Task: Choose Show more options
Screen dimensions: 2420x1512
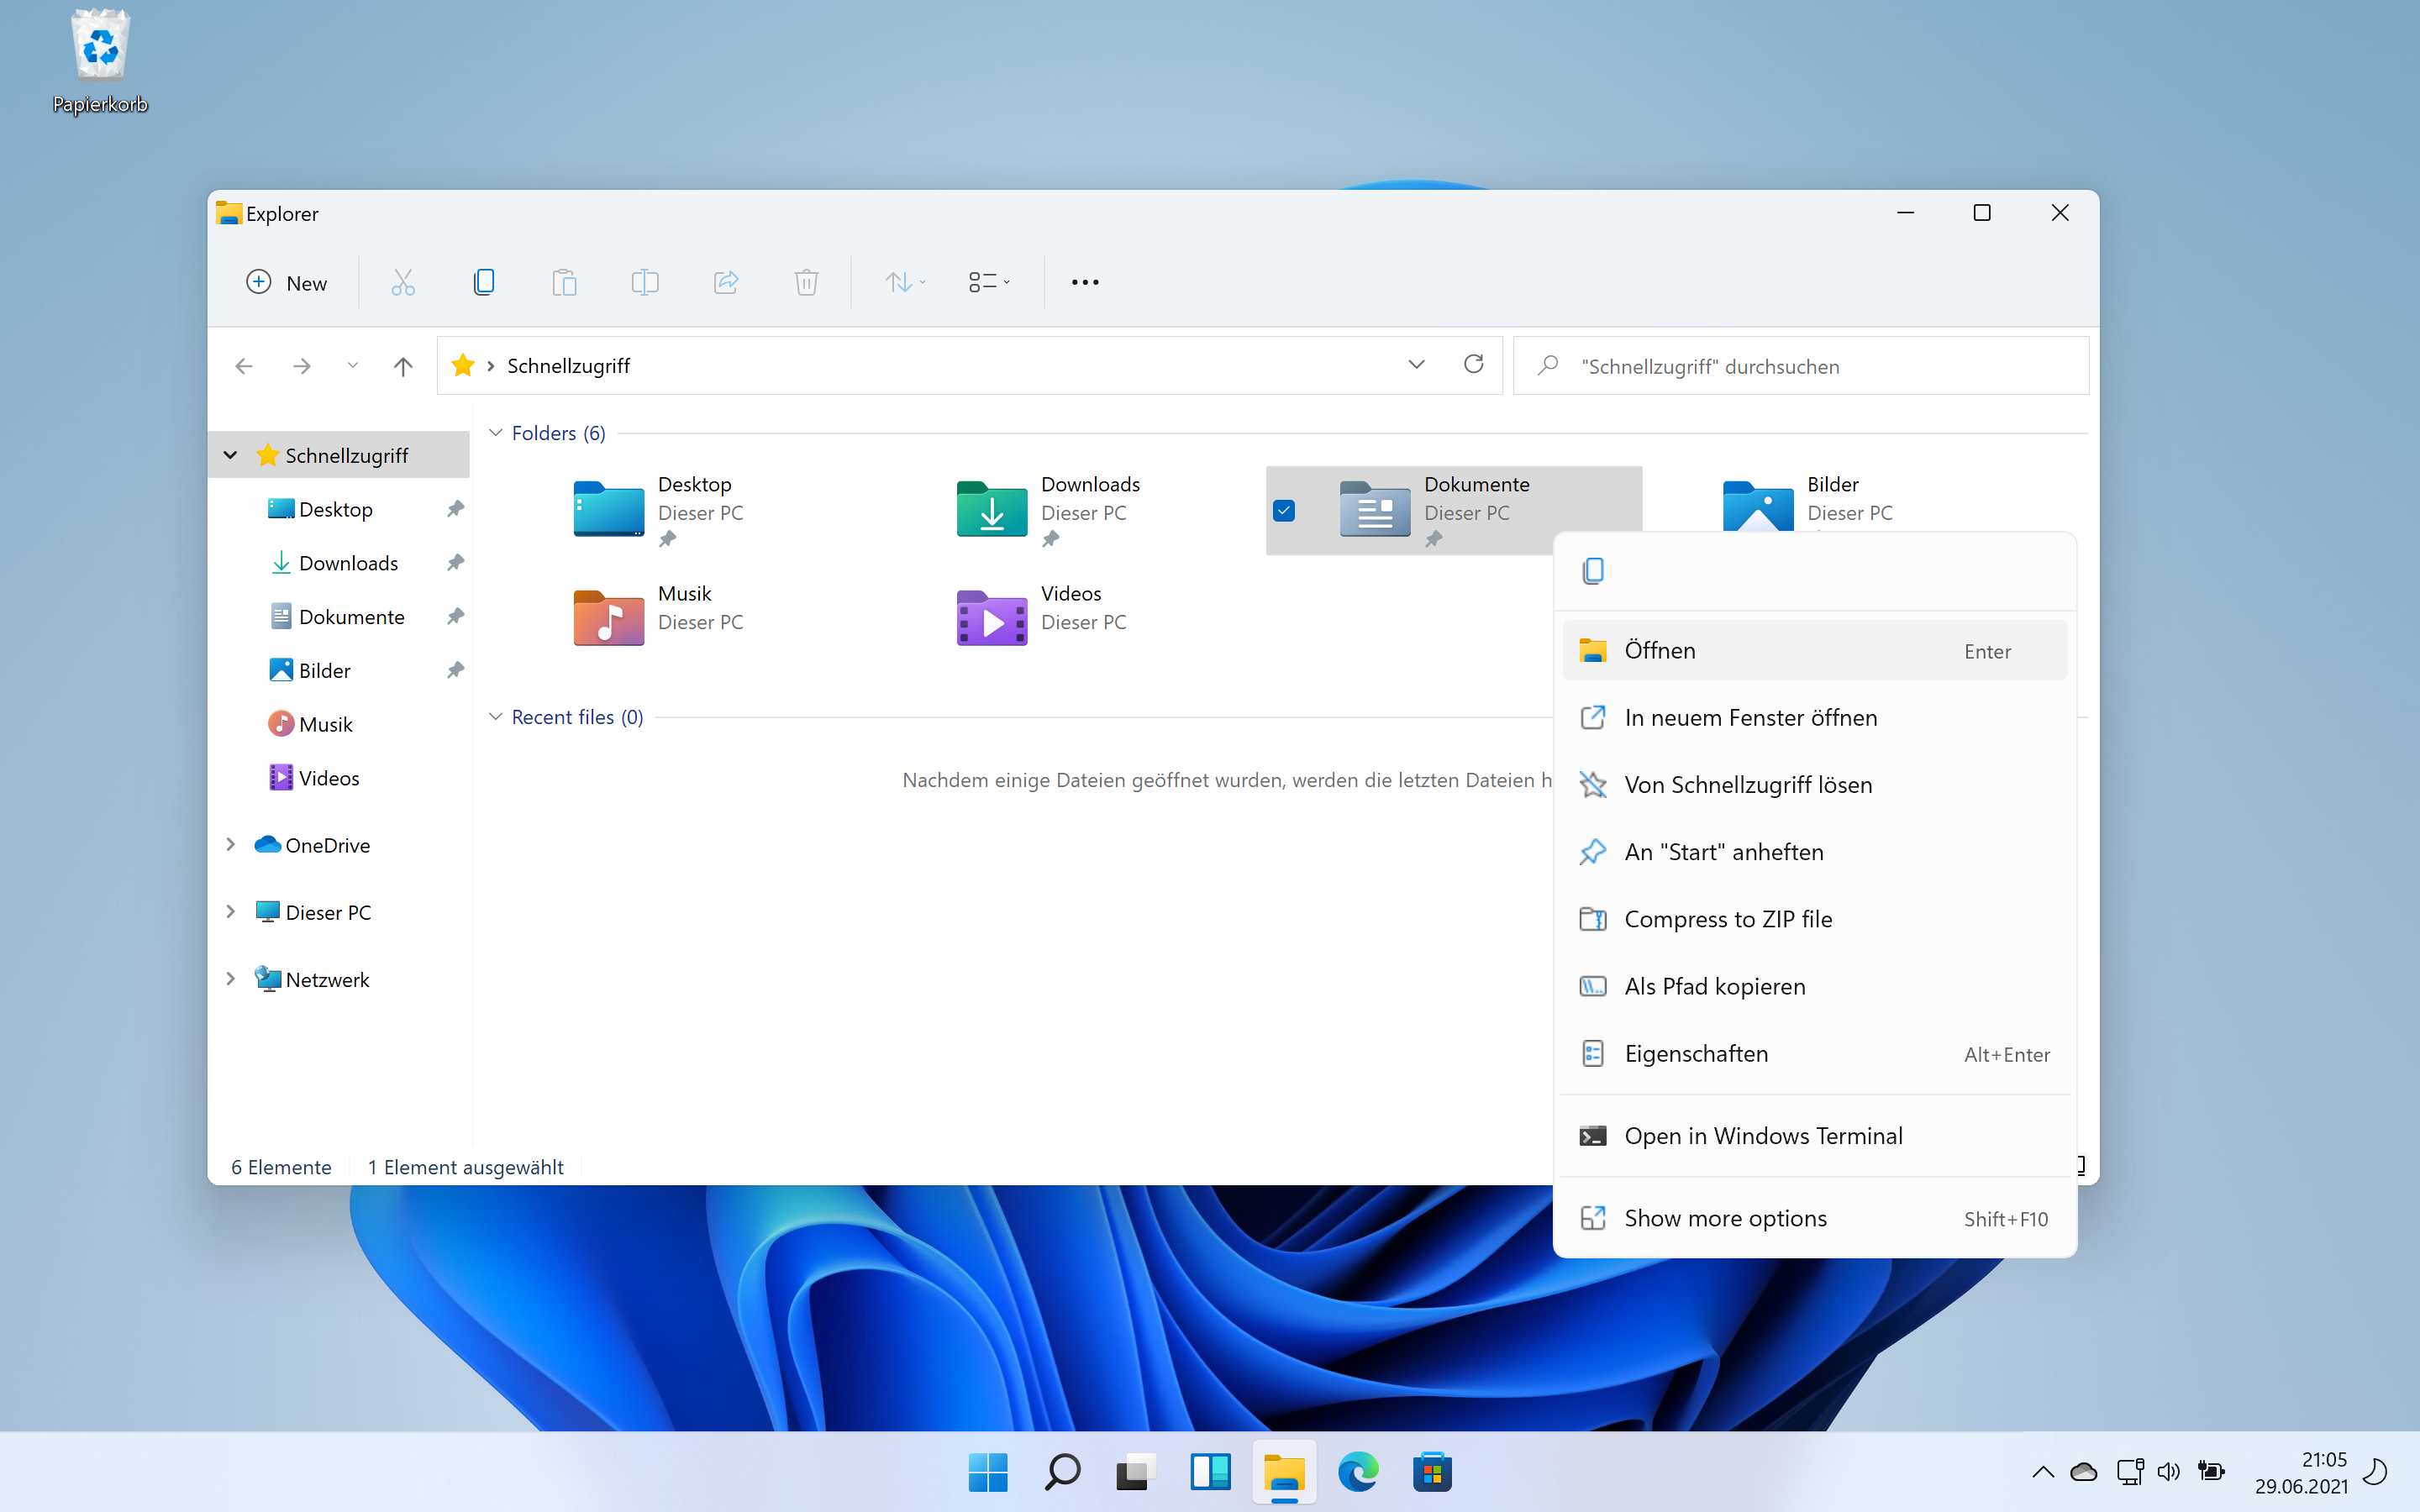Action: pyautogui.click(x=1814, y=1218)
